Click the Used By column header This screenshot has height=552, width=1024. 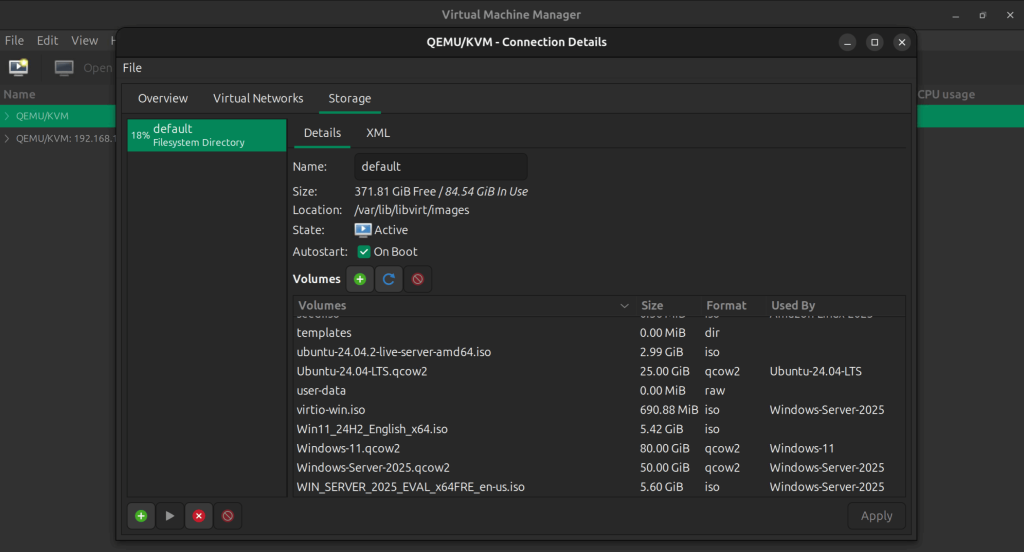tap(835, 306)
